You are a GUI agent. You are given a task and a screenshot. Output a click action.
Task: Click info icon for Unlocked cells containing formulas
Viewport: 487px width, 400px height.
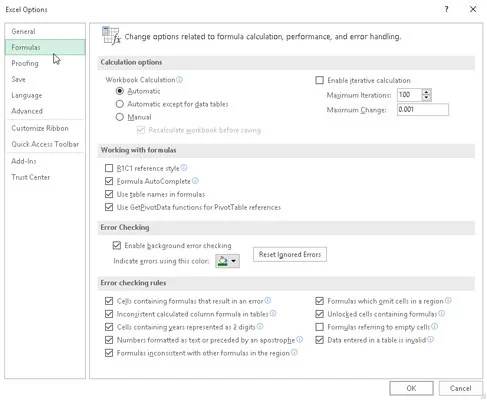click(441, 313)
